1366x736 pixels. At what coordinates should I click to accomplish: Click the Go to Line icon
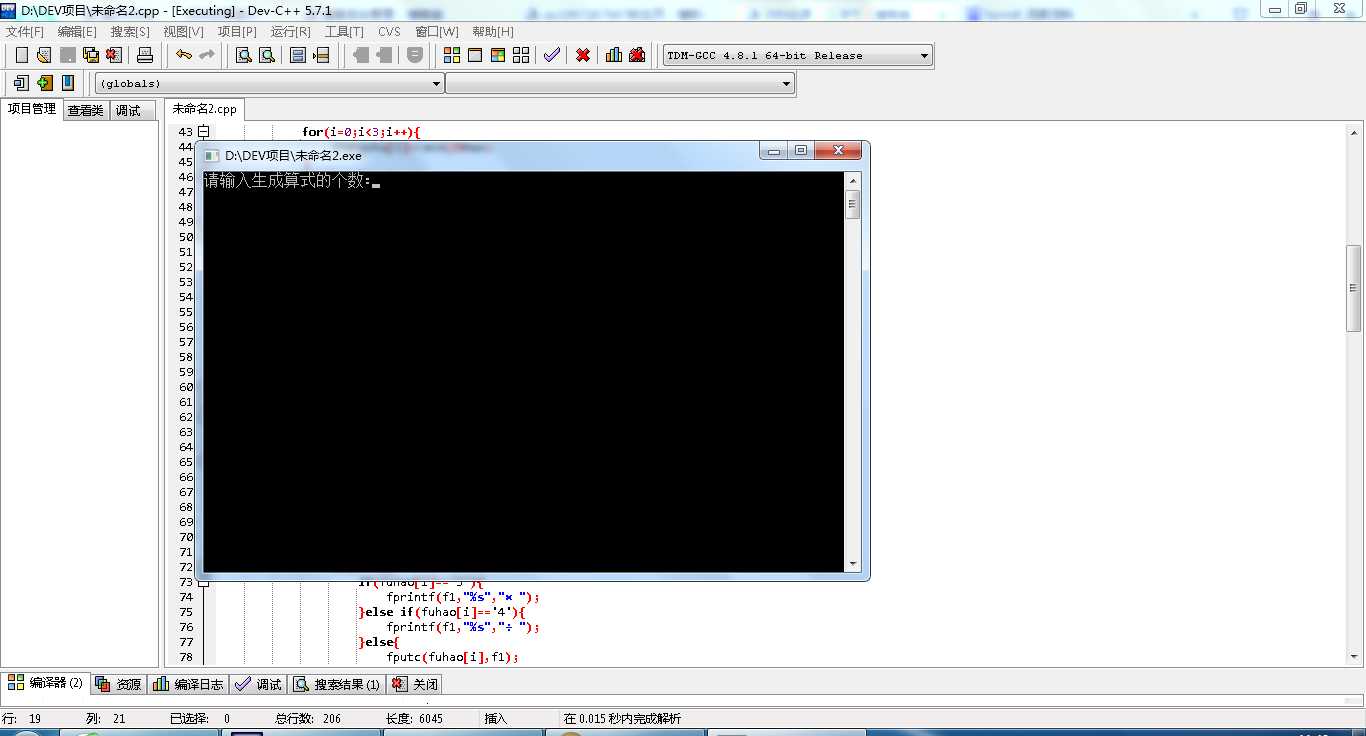[321, 55]
